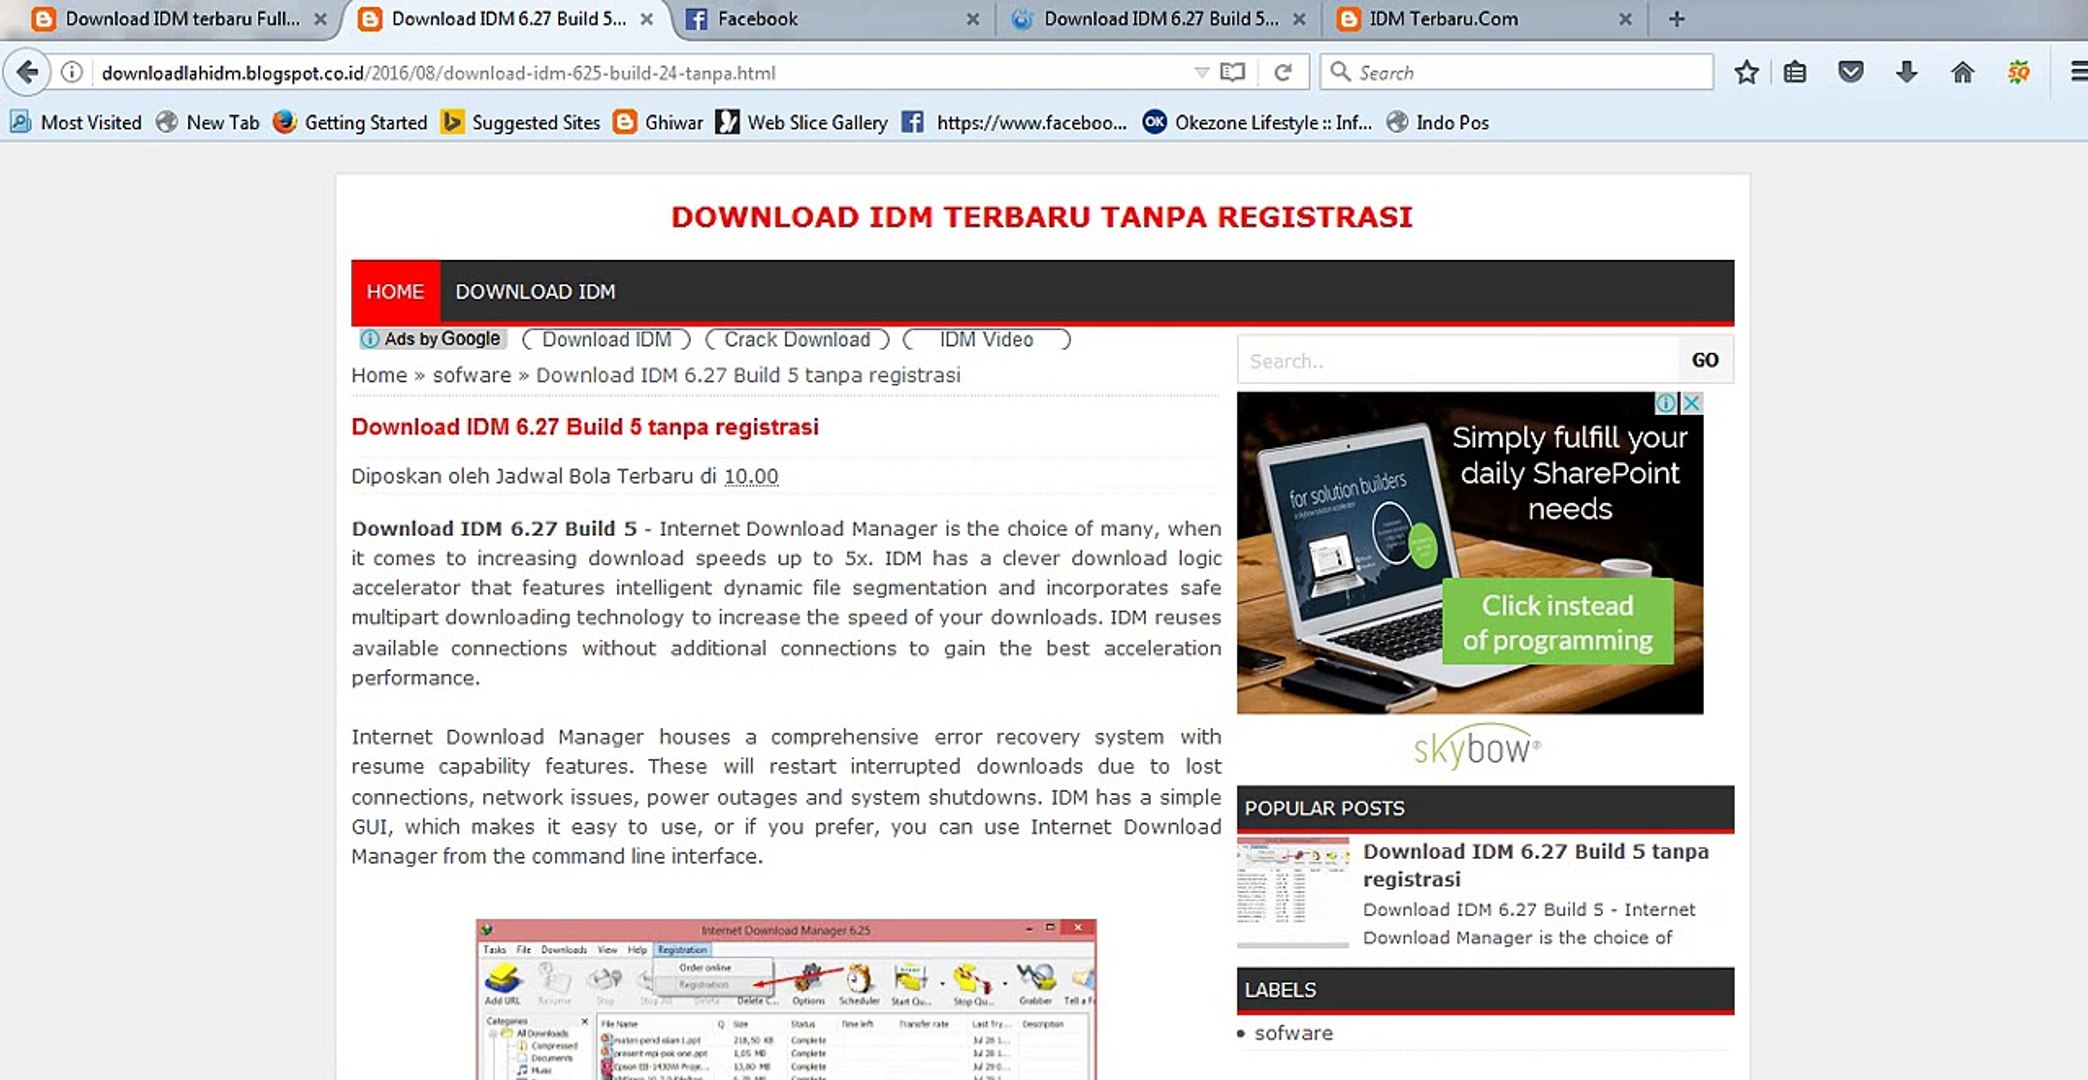The image size is (2088, 1080).
Task: Open the Downloads arrow icon
Action: pyautogui.click(x=1907, y=72)
